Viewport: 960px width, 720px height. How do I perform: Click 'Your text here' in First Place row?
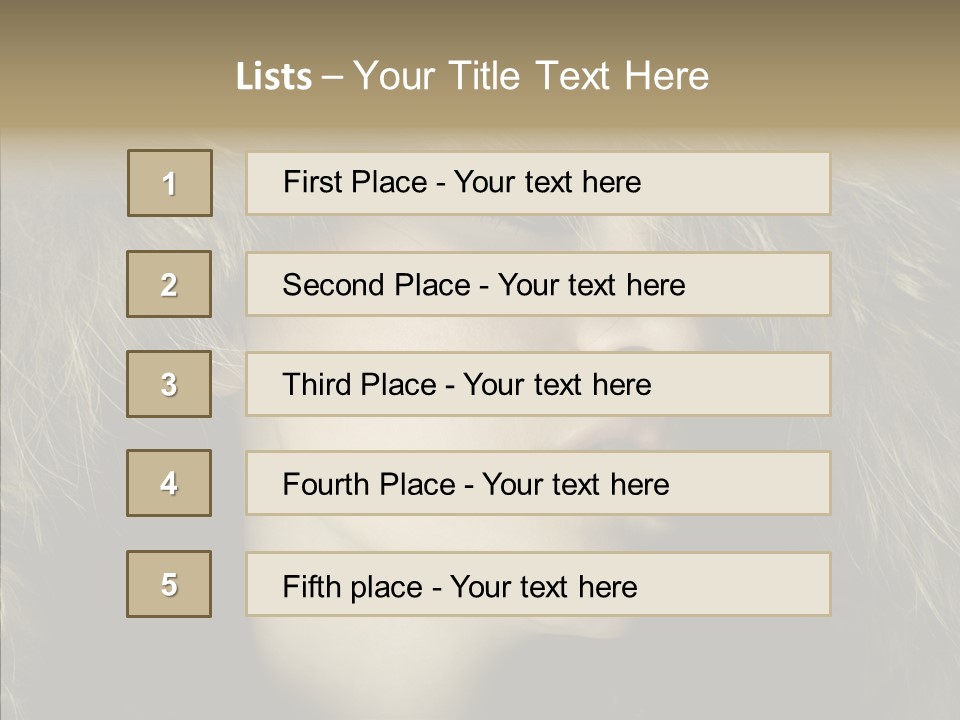coord(547,182)
